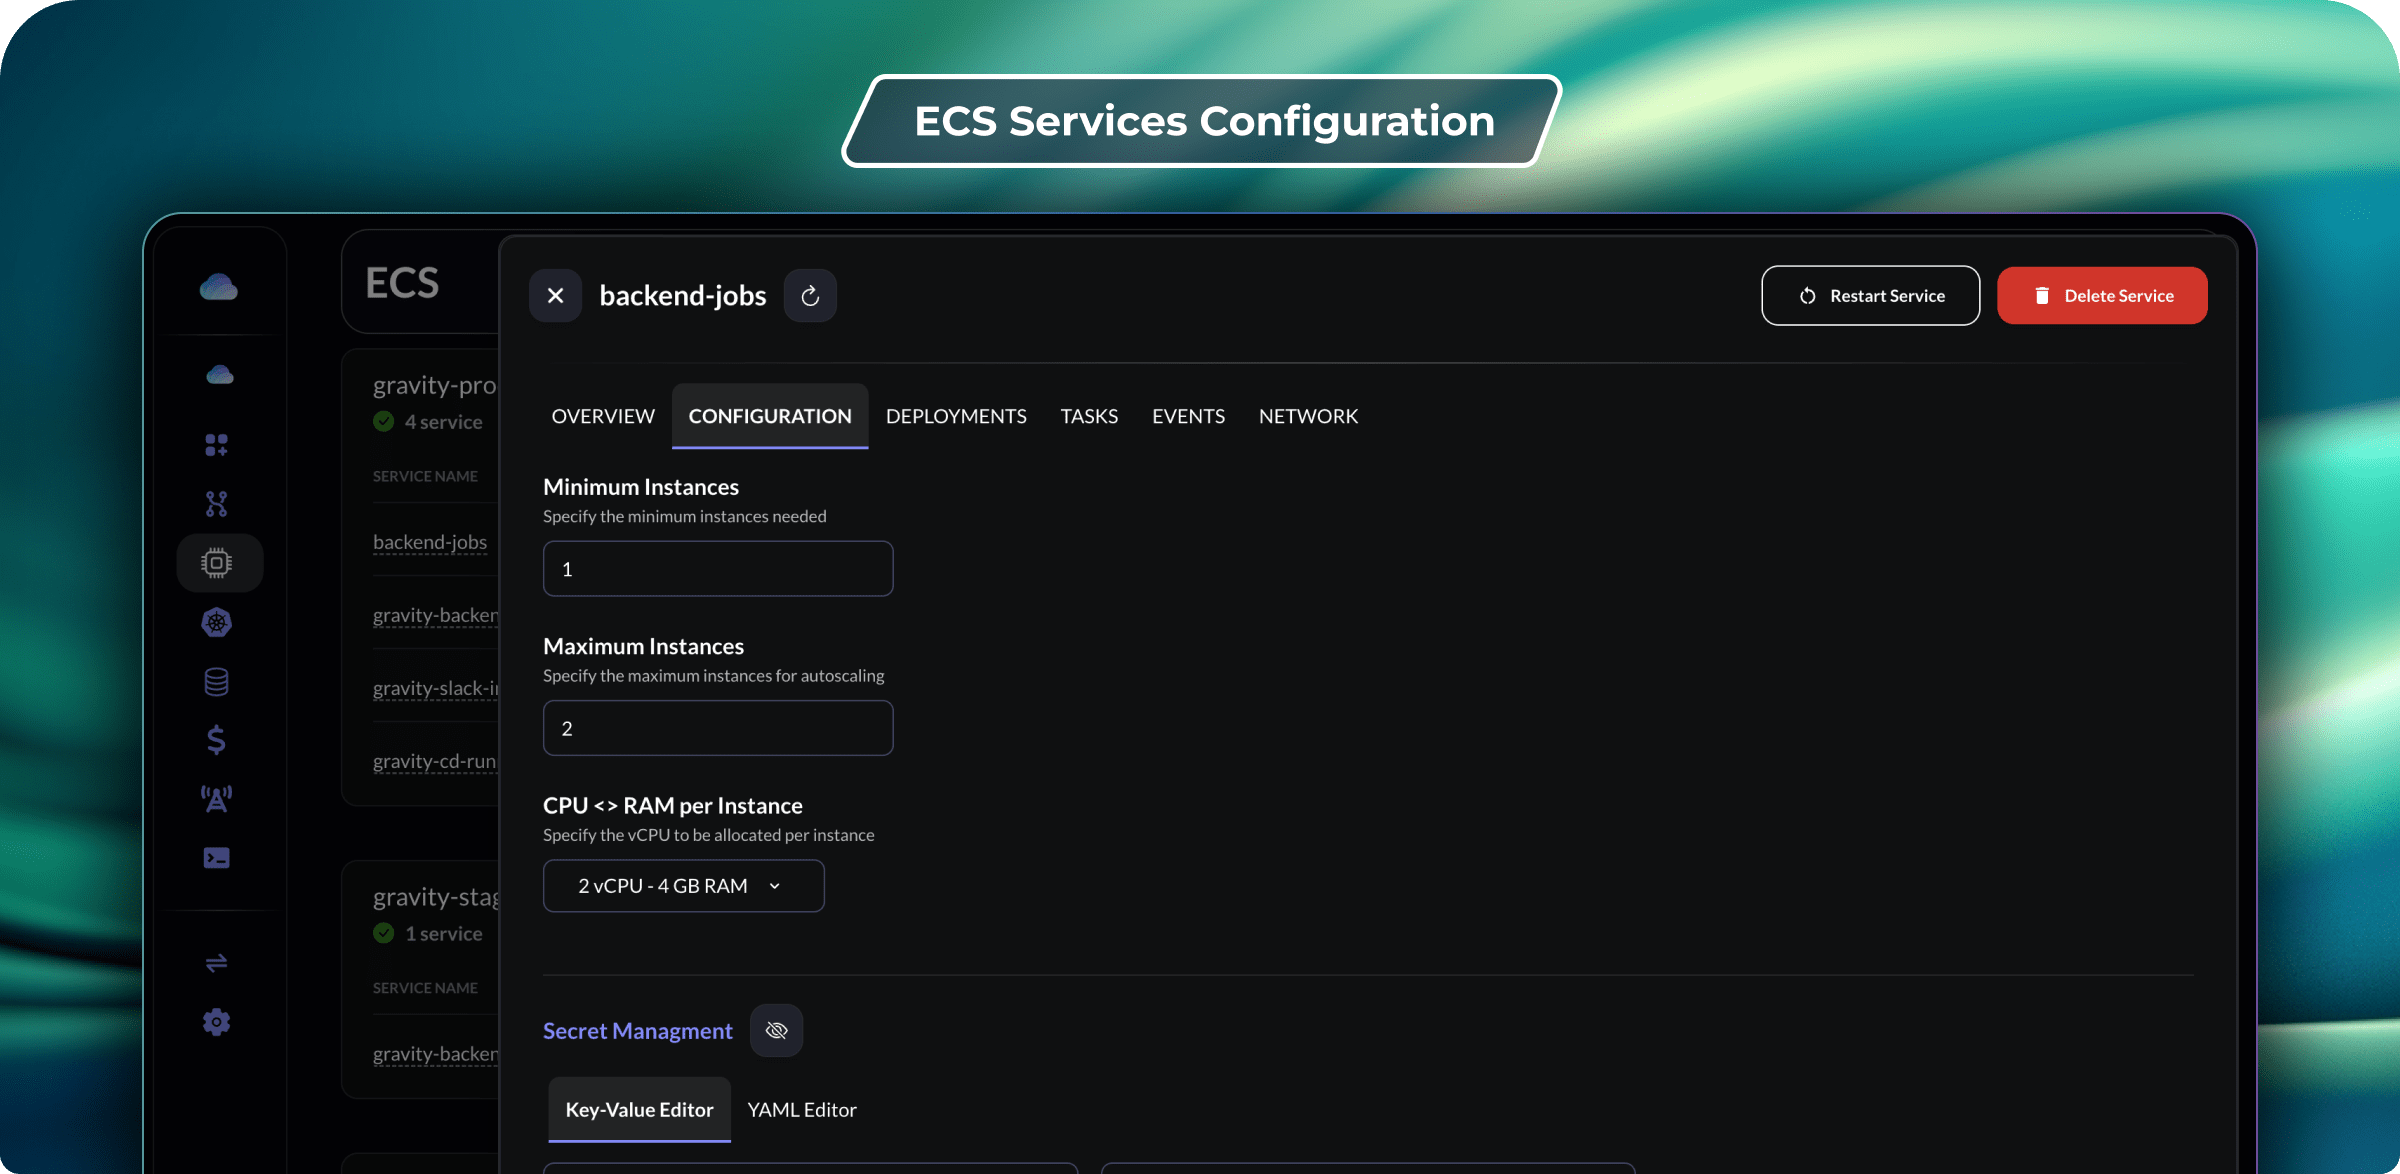Viewport: 2400px width, 1174px height.
Task: Close the backend-jobs panel
Action: click(555, 295)
